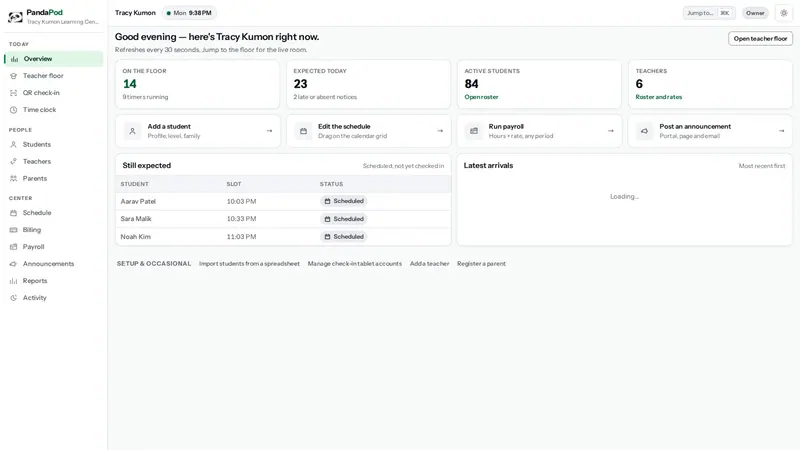Click the Students person icon
The height and width of the screenshot is (450, 800).
pos(14,144)
